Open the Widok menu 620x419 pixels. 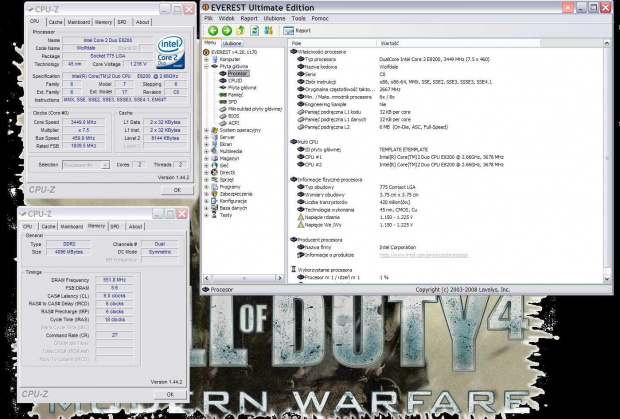pyautogui.click(x=227, y=18)
